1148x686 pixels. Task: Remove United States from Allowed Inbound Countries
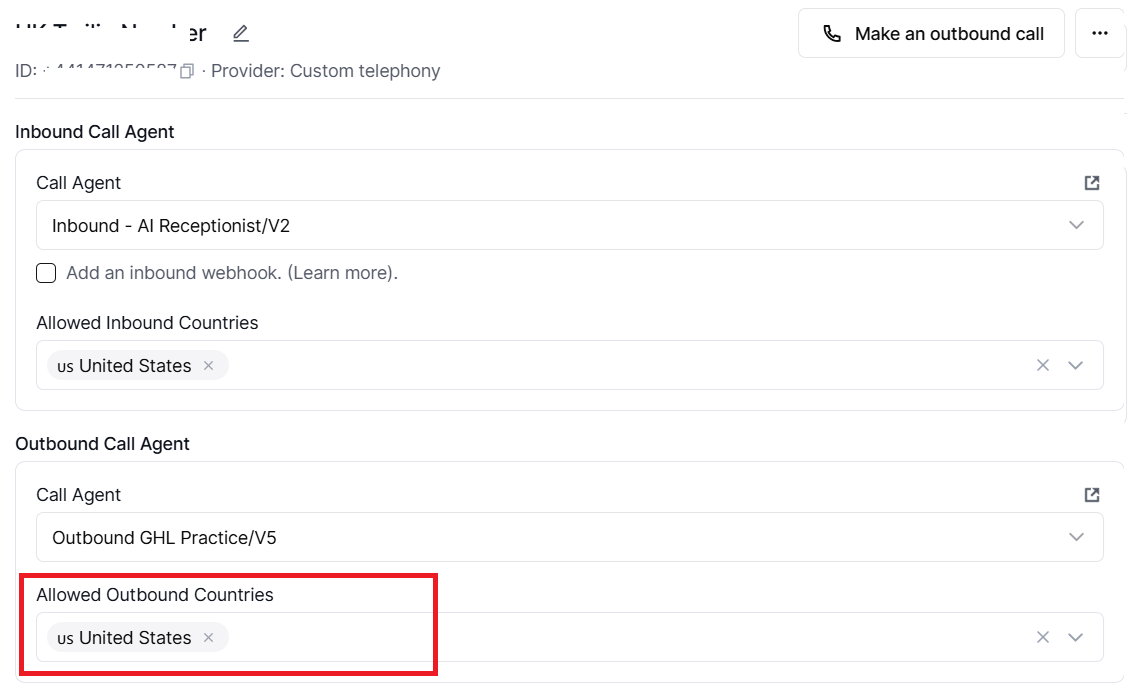[x=209, y=366]
